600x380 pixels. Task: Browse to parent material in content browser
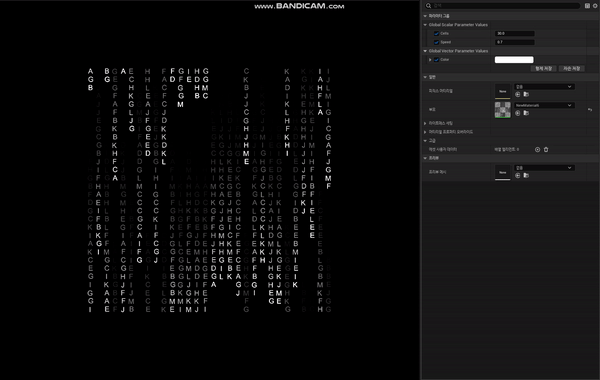[526, 113]
